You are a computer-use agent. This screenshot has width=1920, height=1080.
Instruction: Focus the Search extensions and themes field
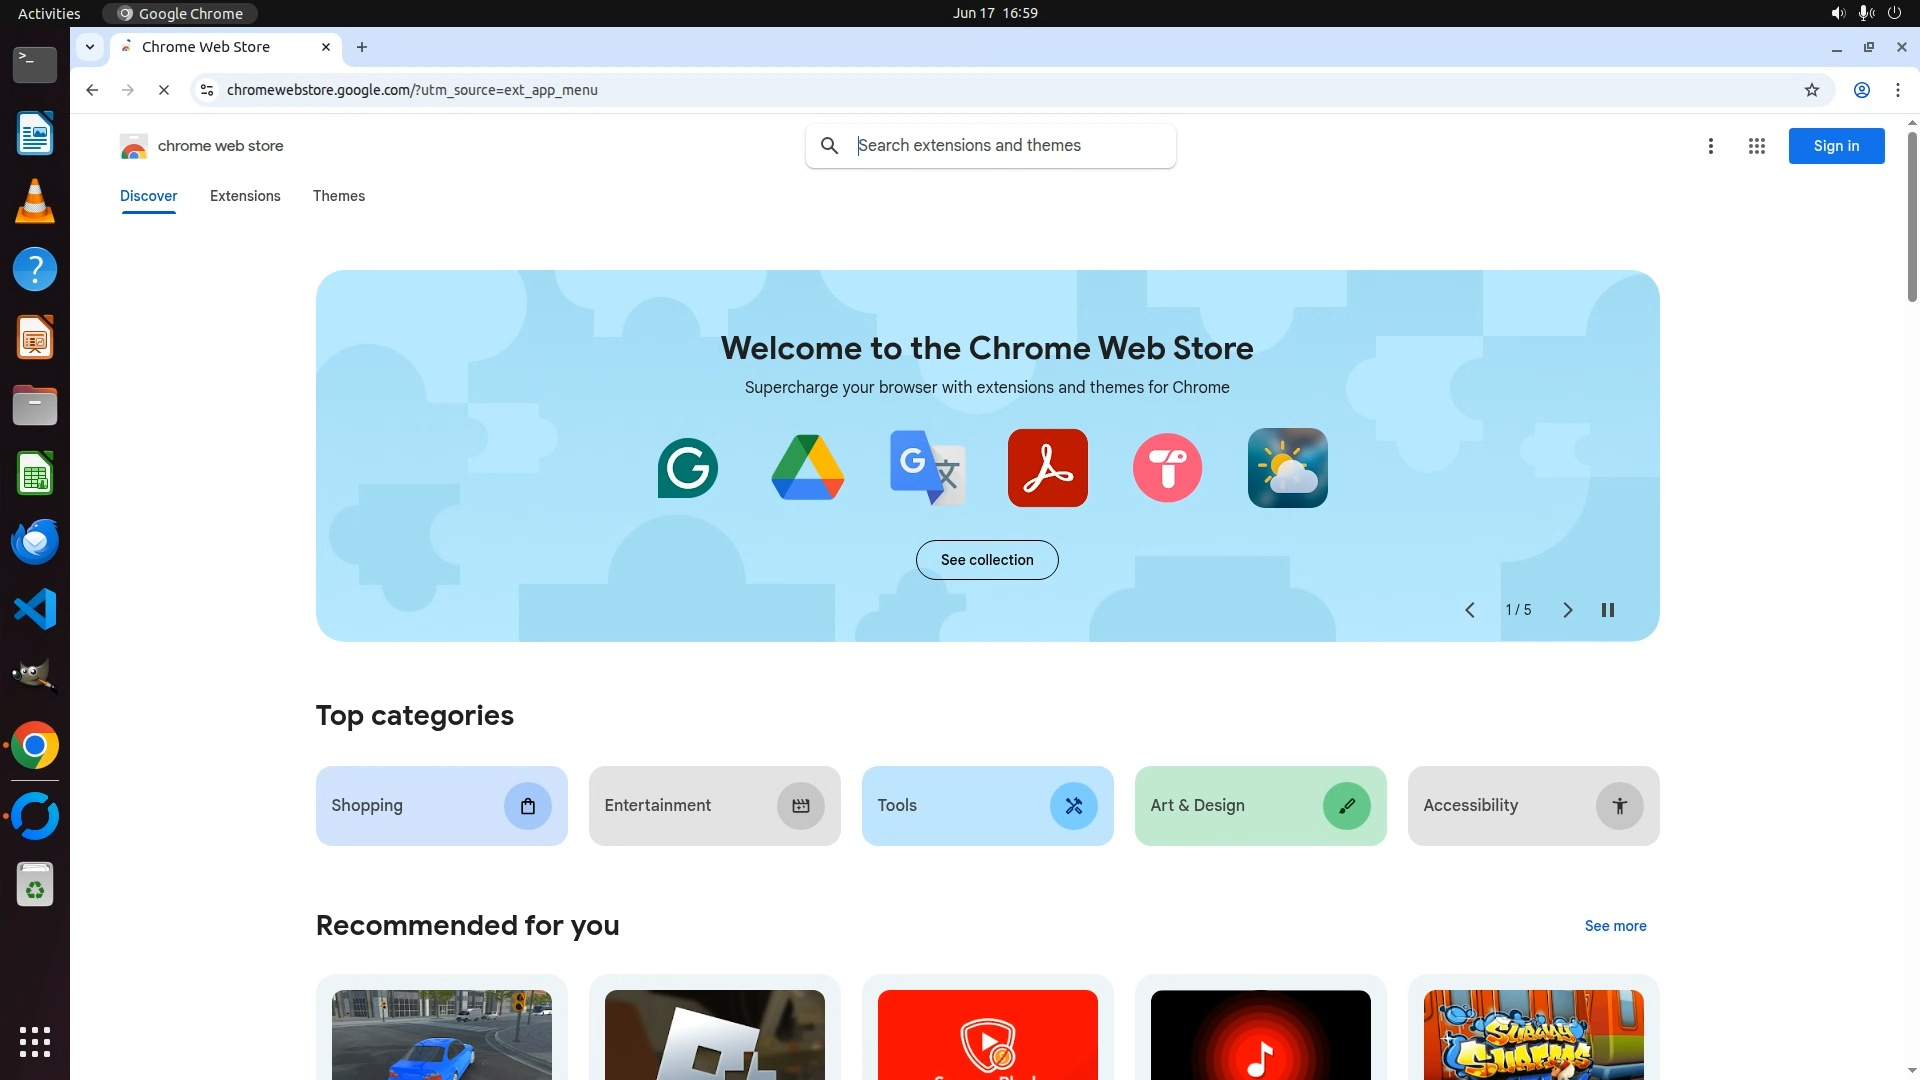(x=1010, y=146)
